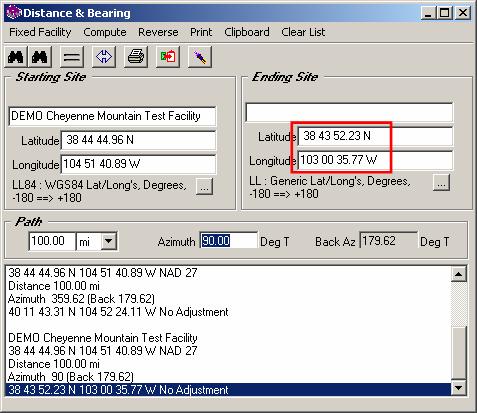Open the distance units dropdown arrow
Screen dimensions: 477x413
109,241
